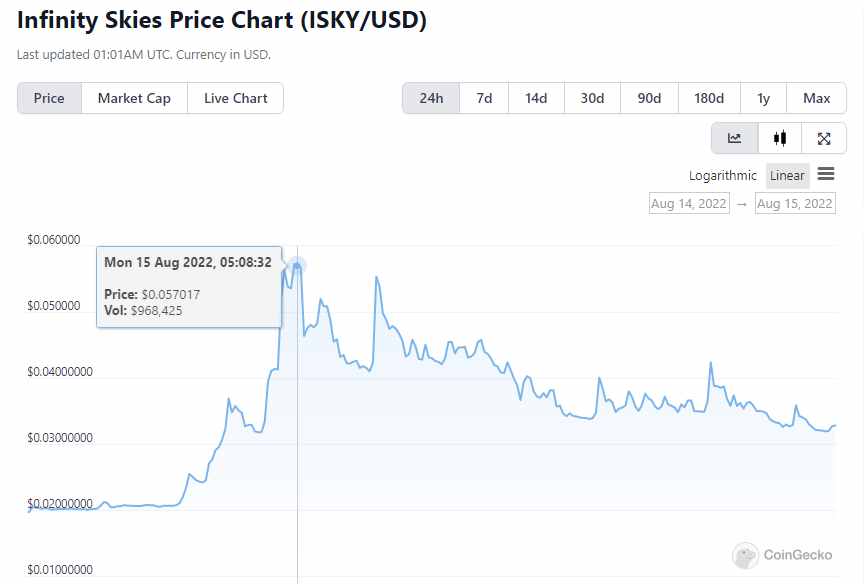Image resolution: width=864 pixels, height=584 pixels.
Task: Toggle Linear scale option
Action: (x=787, y=175)
